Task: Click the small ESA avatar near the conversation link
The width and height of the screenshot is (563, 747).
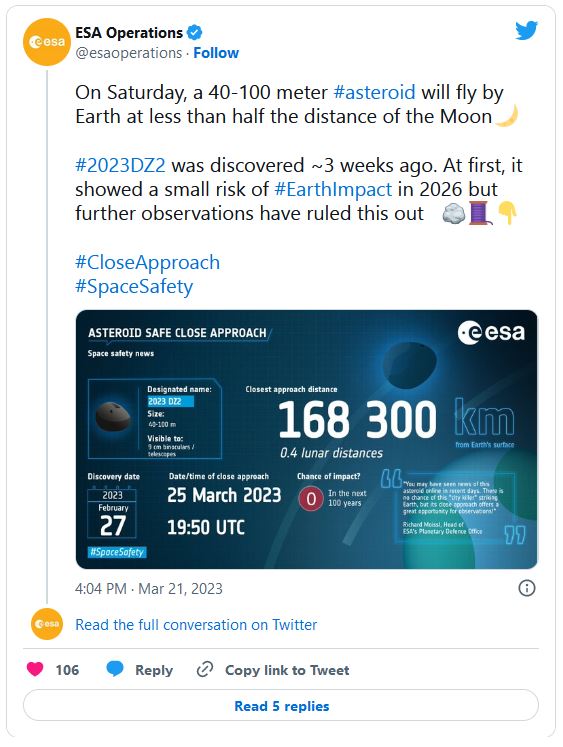Action: click(x=47, y=624)
